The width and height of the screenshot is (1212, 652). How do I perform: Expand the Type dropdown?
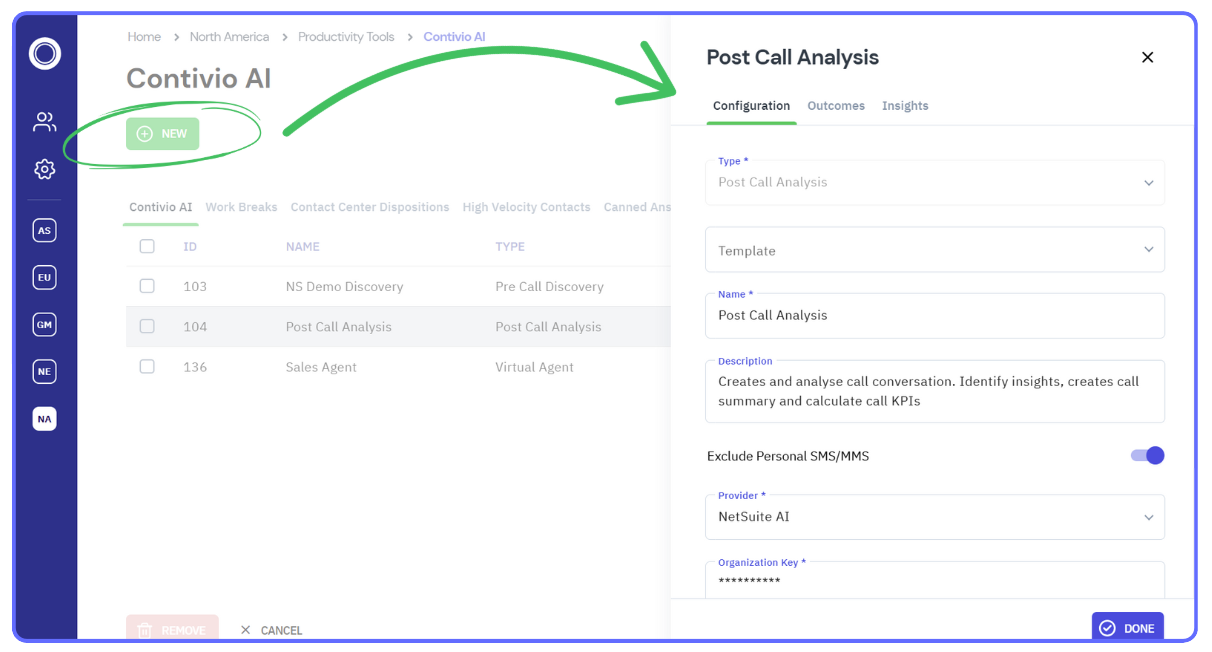point(934,182)
